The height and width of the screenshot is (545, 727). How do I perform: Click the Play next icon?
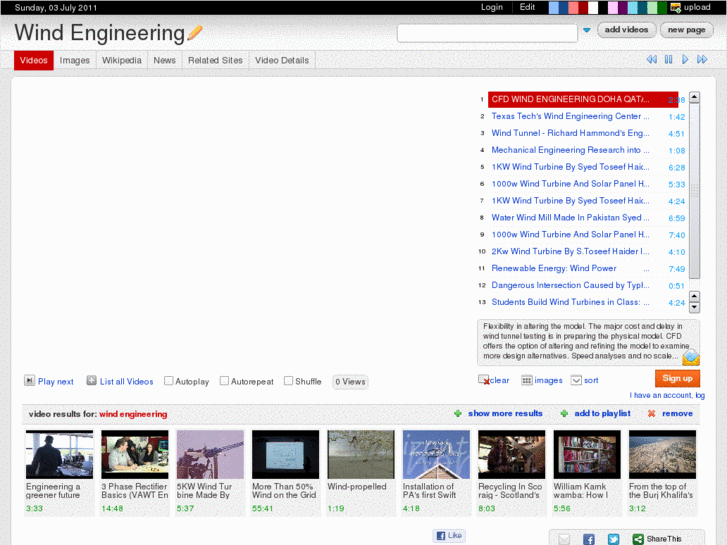click(x=29, y=381)
